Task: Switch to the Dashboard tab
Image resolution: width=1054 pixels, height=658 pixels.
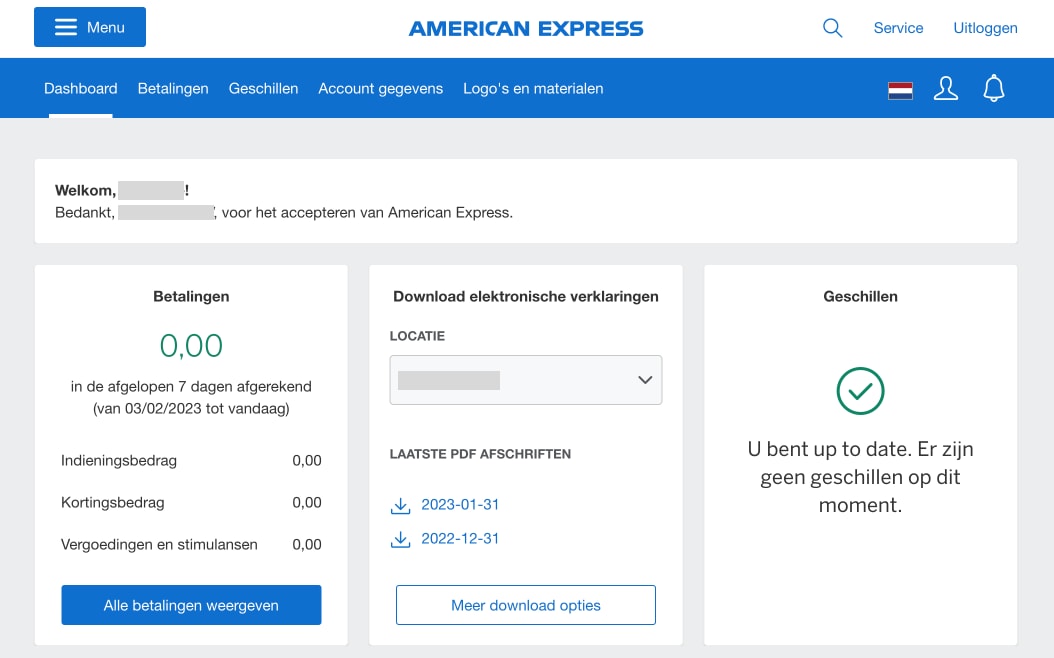Action: pos(81,89)
